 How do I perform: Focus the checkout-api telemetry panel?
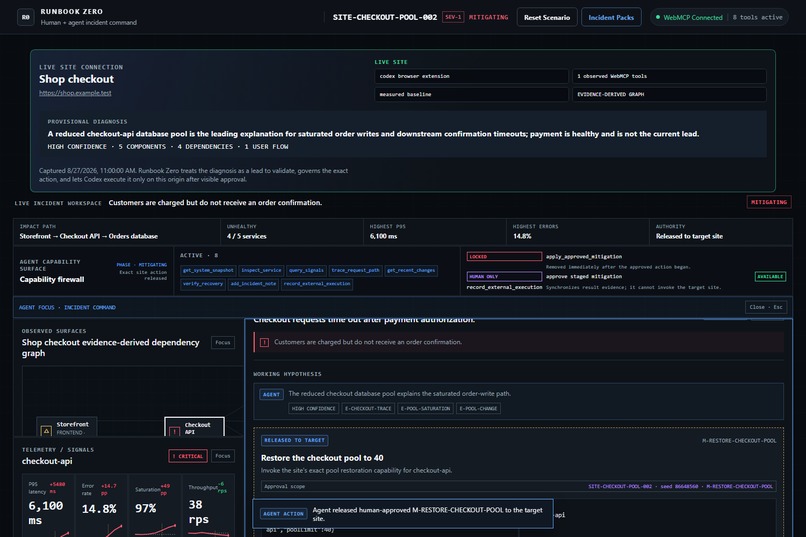point(223,456)
